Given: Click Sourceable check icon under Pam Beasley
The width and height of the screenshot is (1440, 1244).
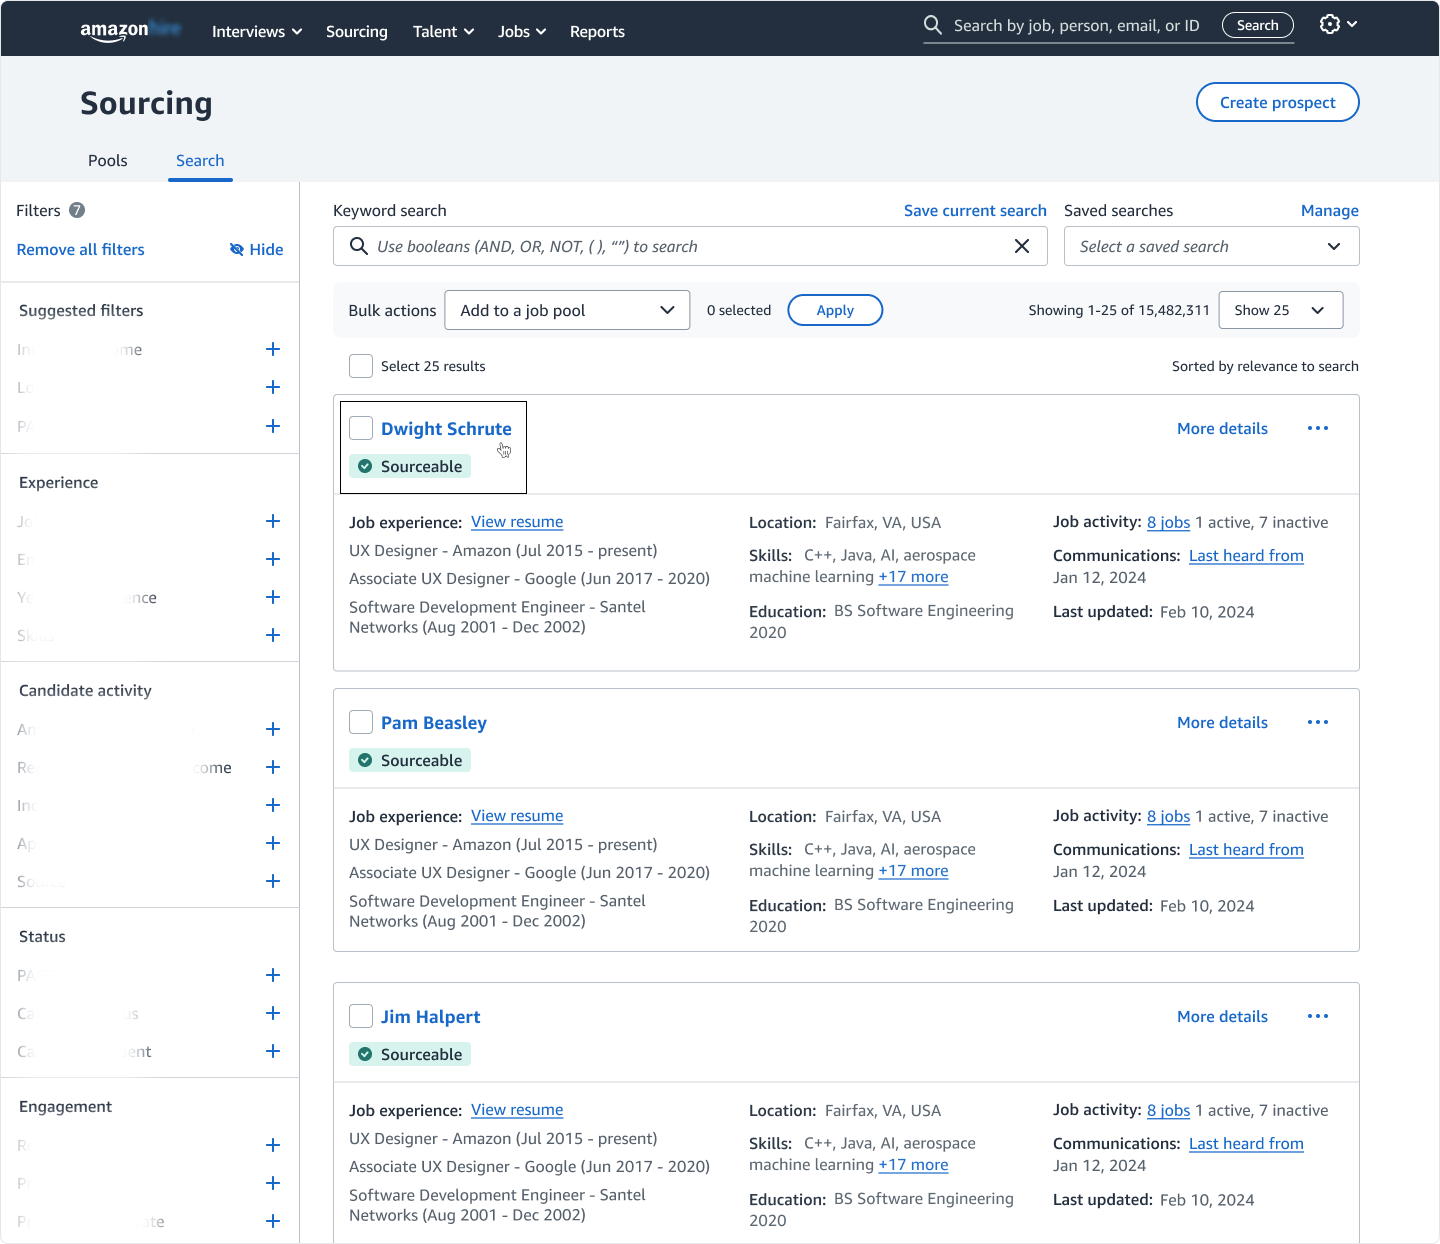Looking at the screenshot, I should click(365, 760).
